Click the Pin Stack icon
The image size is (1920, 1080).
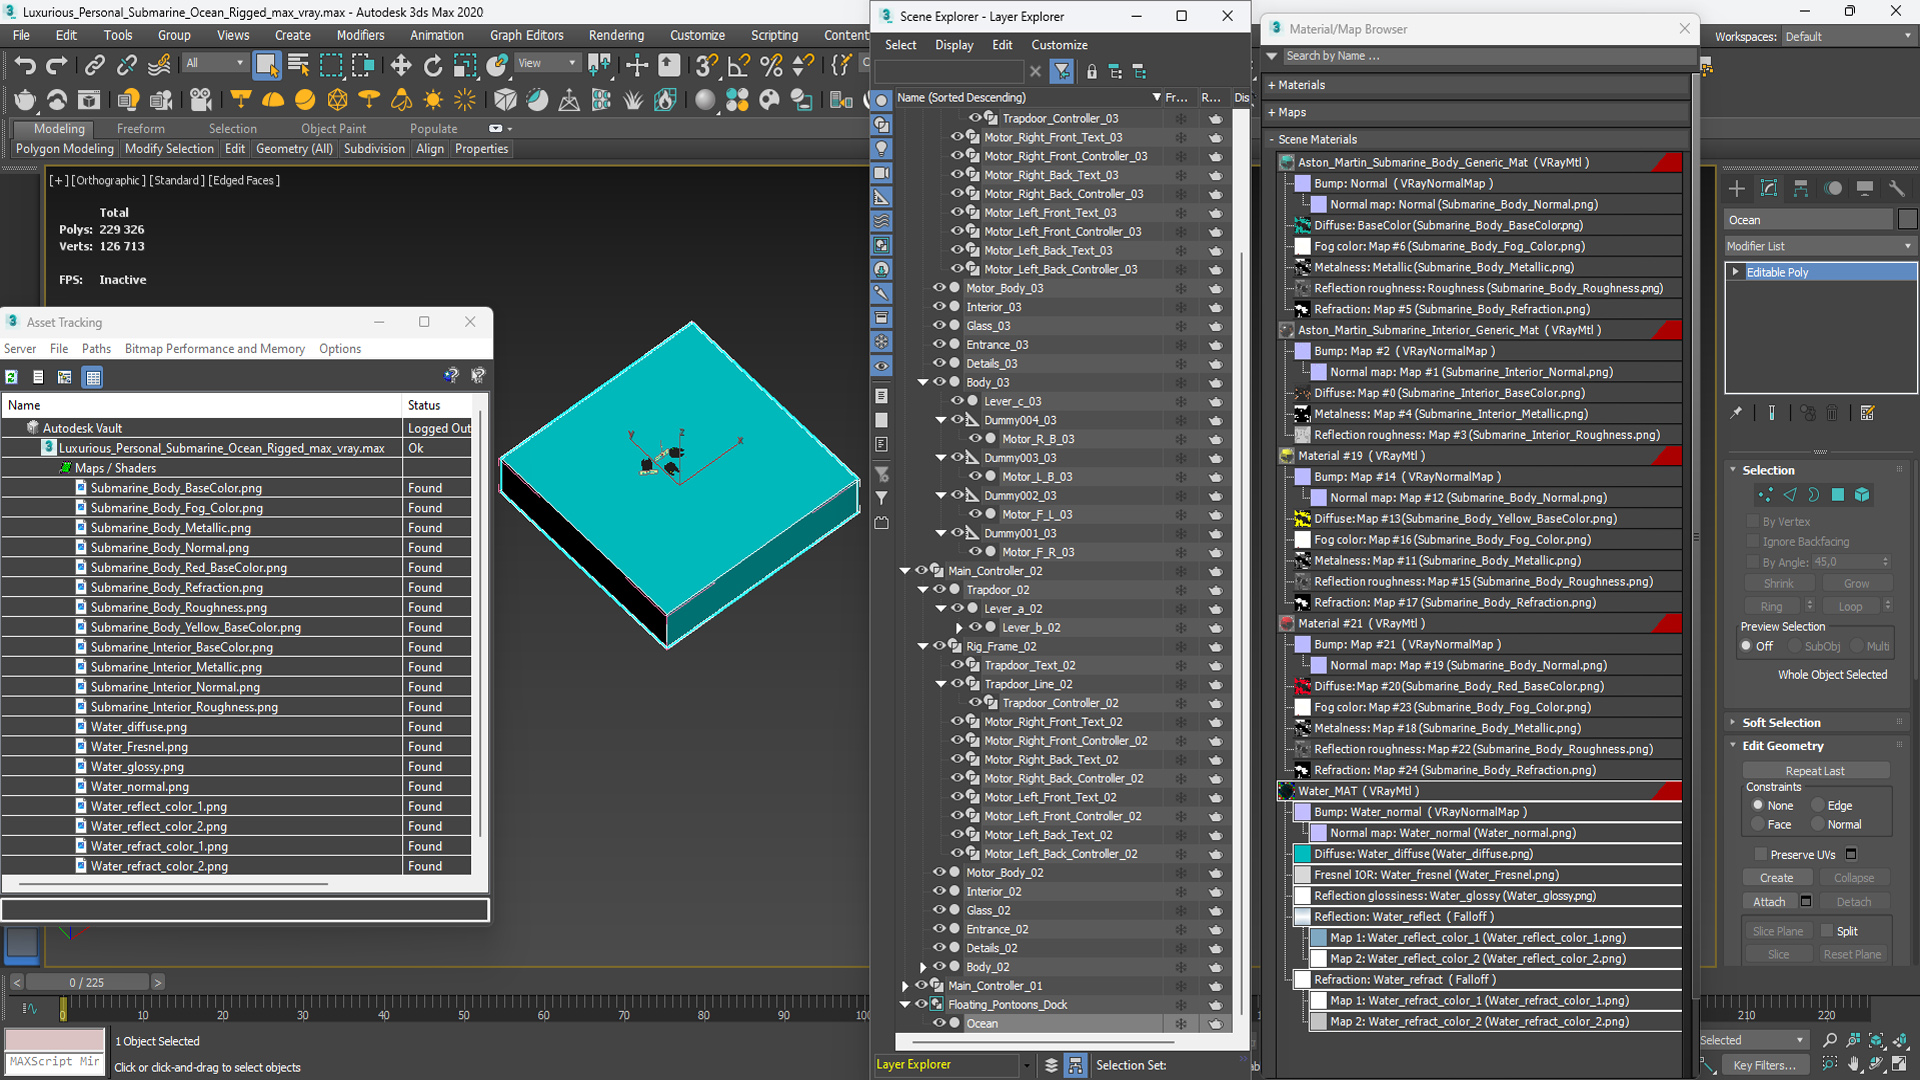tap(1736, 413)
